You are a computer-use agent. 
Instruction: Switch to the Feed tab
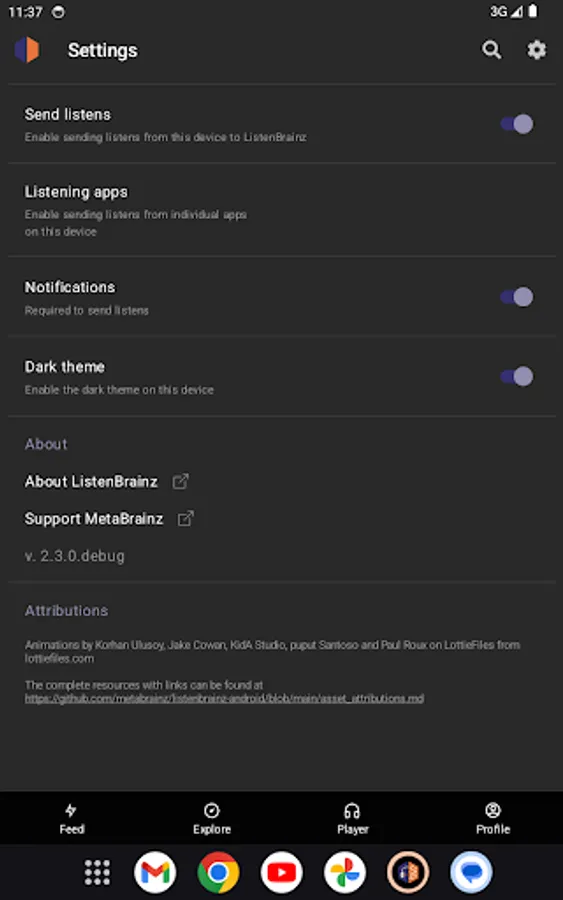(71, 818)
